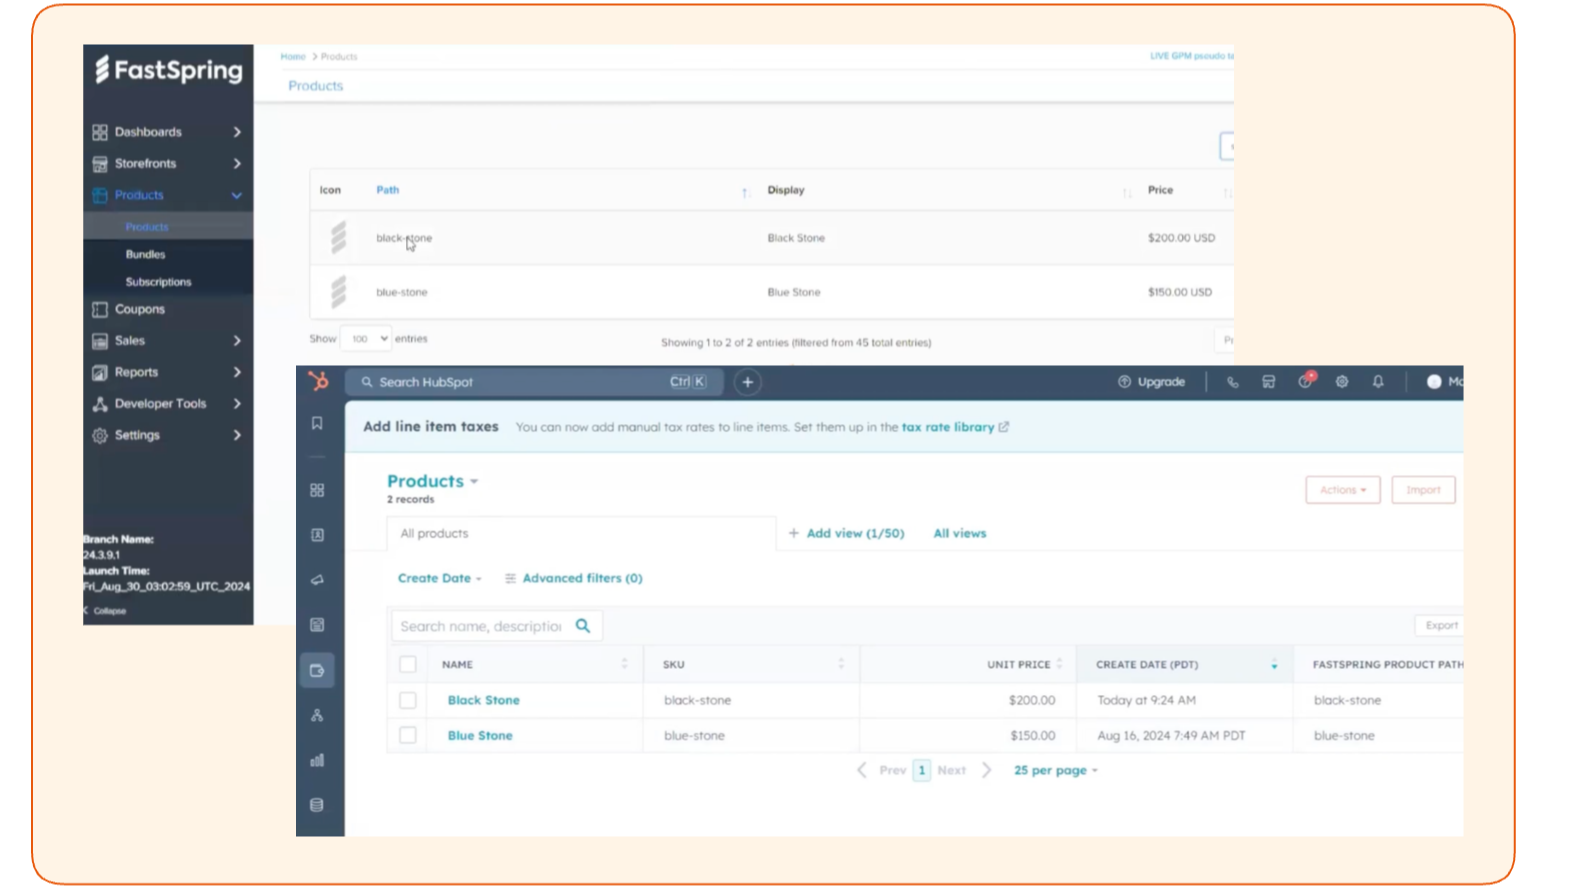Sort by the Path column header
The image size is (1580, 889).
388,190
